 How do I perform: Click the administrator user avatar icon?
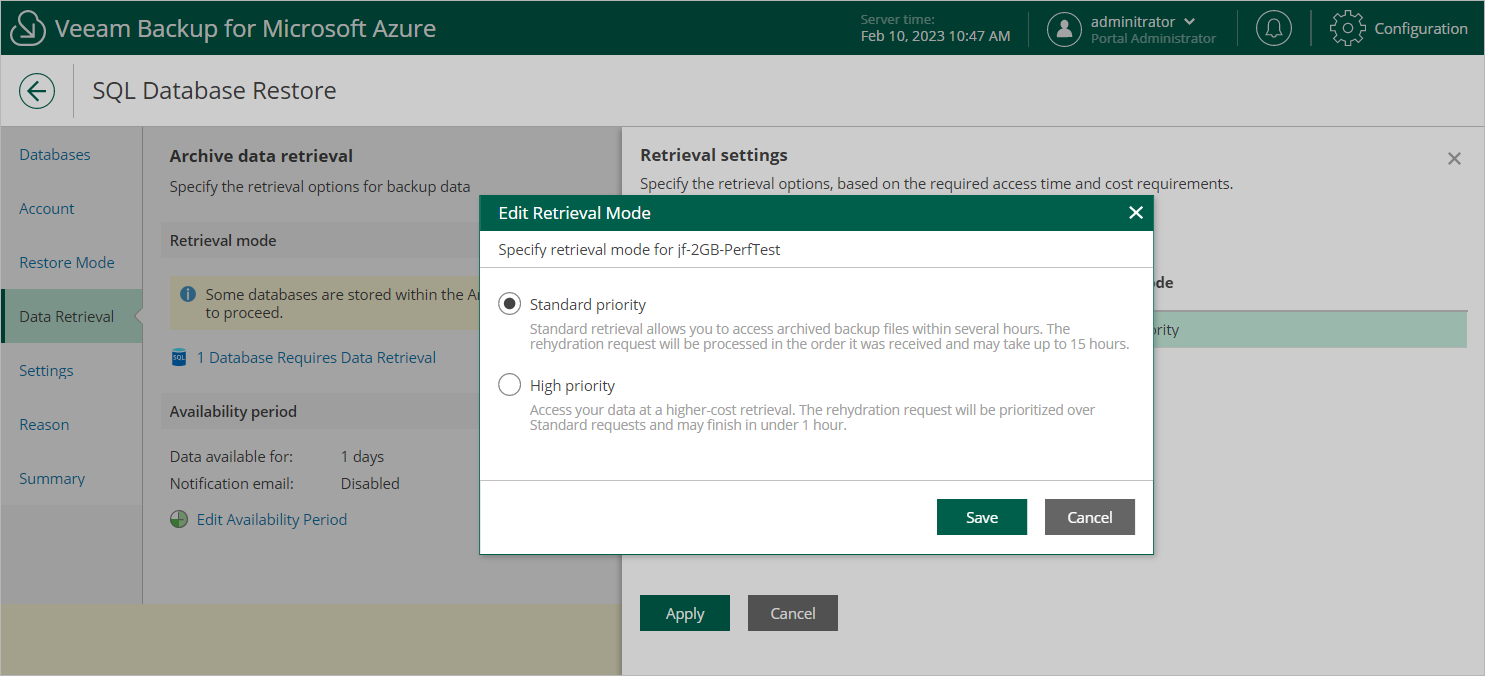tap(1064, 29)
